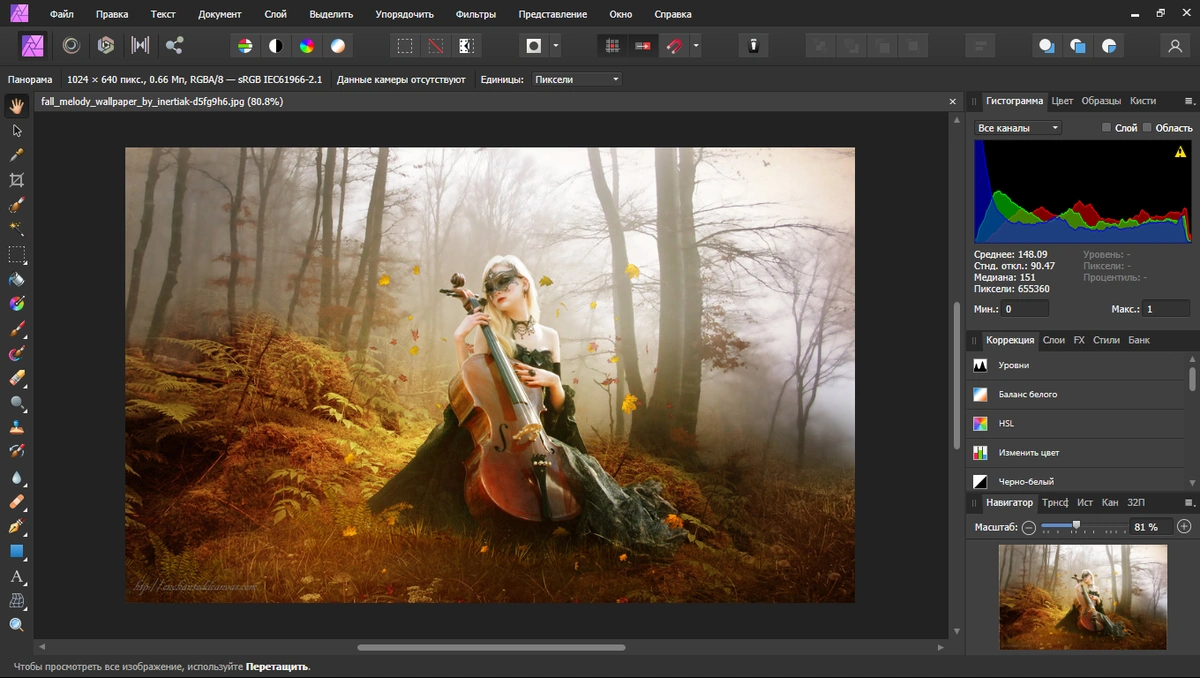Click the Select All toolbar icon
This screenshot has height=678, width=1200.
click(404, 46)
